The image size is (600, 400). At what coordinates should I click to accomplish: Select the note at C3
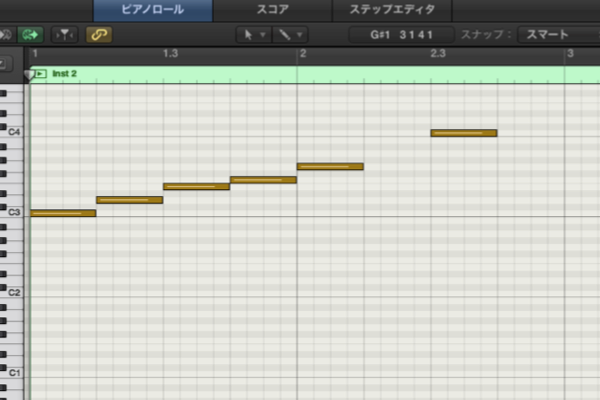(63, 213)
